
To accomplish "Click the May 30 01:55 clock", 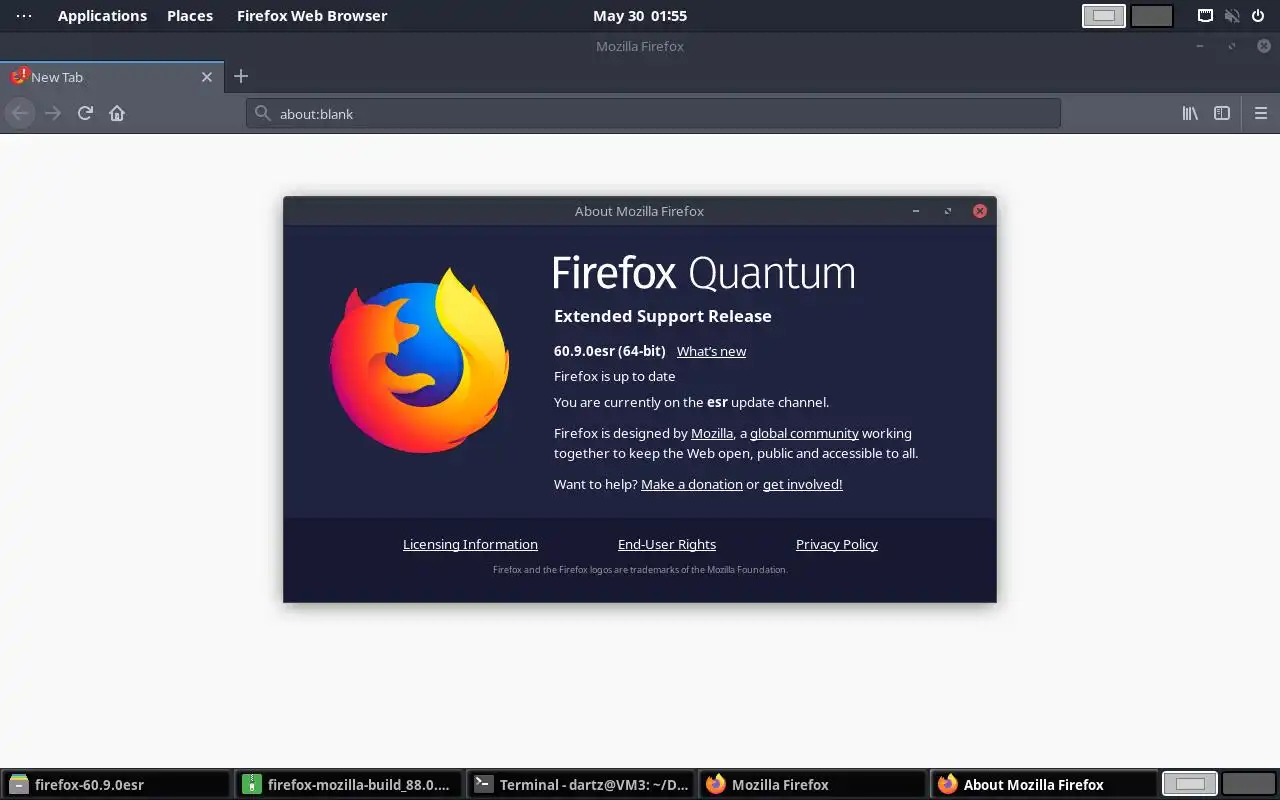I will coord(640,16).
